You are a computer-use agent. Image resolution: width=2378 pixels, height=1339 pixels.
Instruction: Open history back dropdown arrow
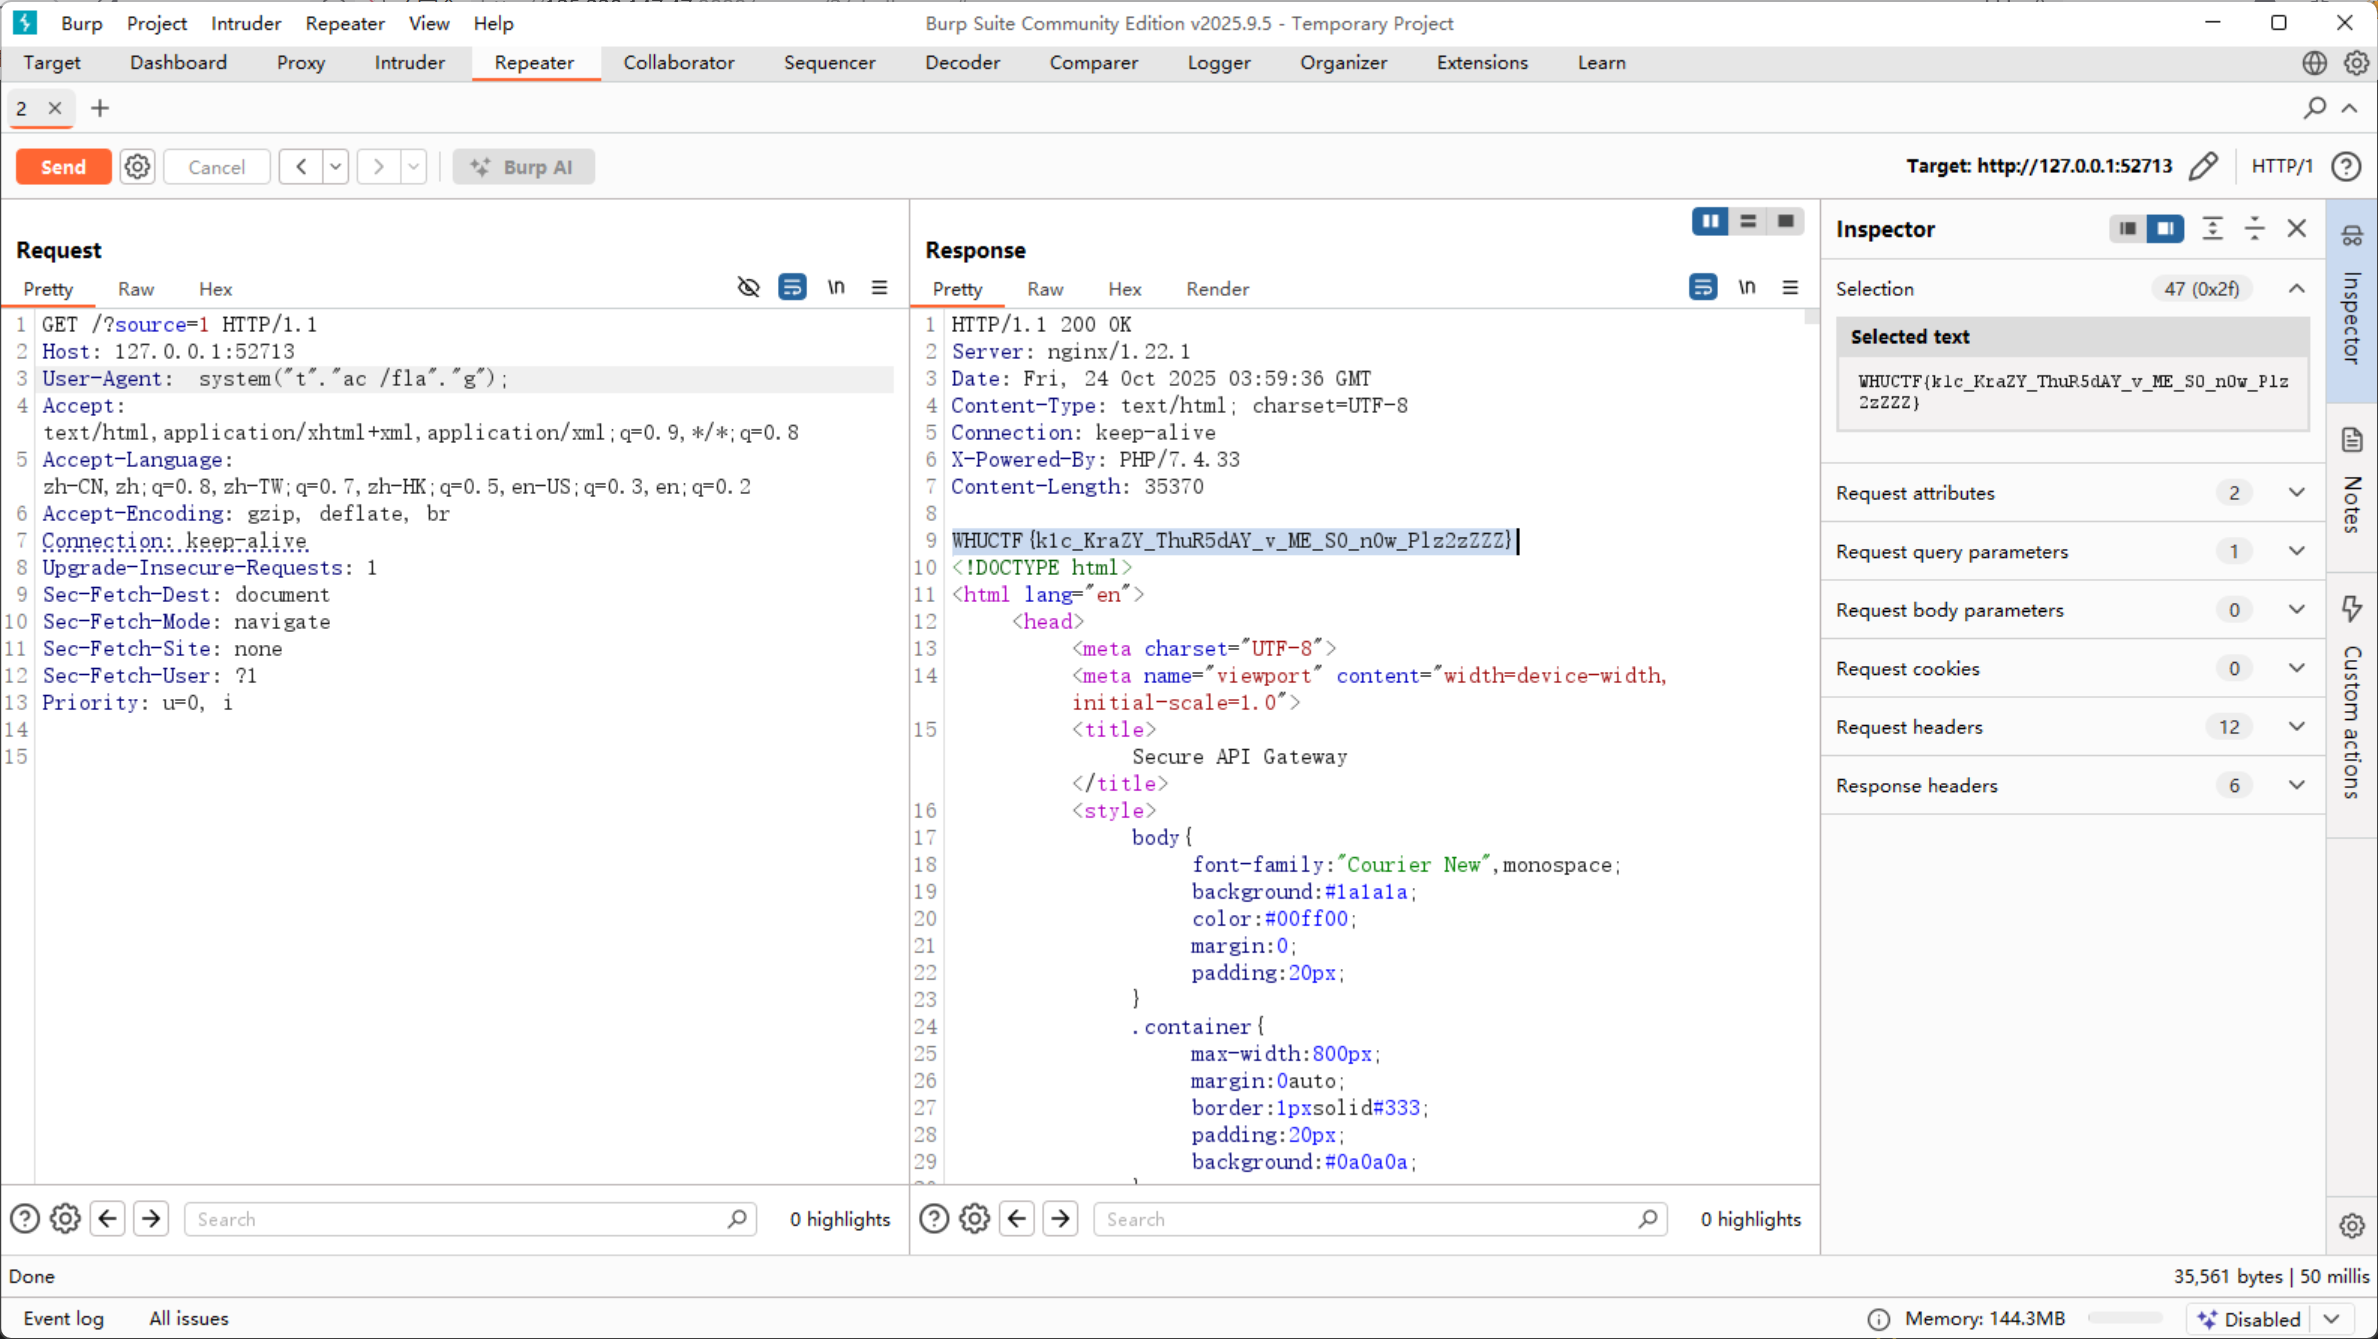(x=336, y=167)
